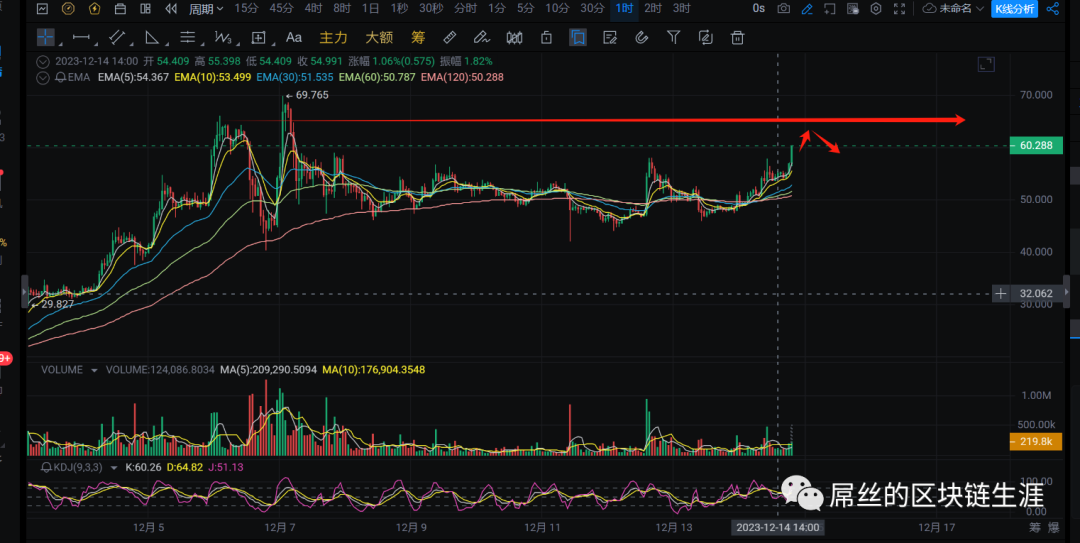Viewport: 1080px width, 543px height.
Task: Select the Aa text annotation tool
Action: (293, 37)
